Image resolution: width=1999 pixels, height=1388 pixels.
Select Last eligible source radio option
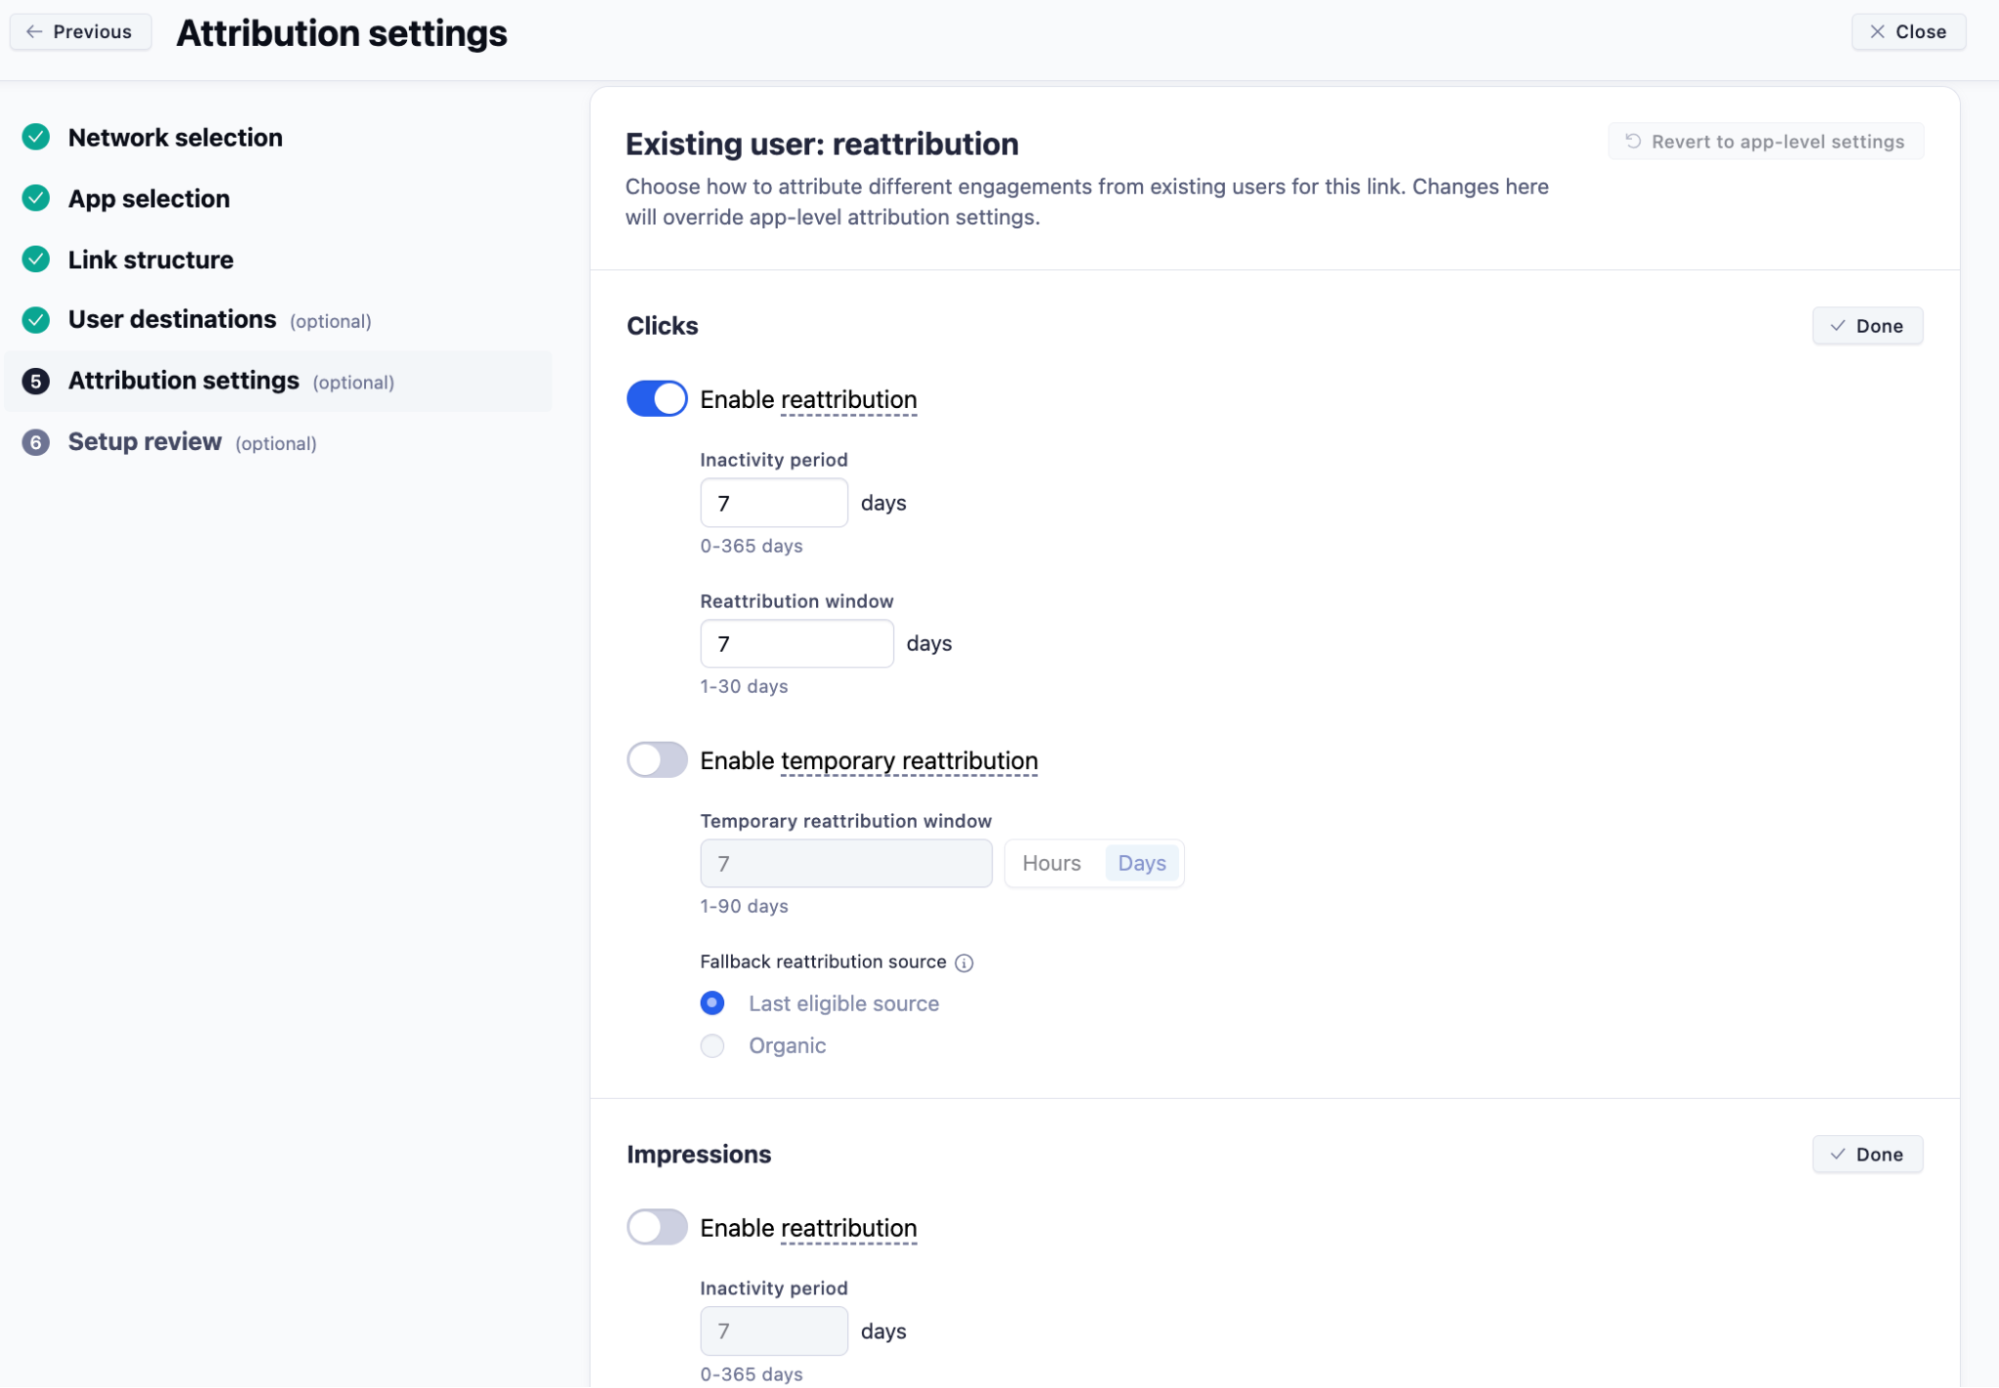coord(713,1003)
